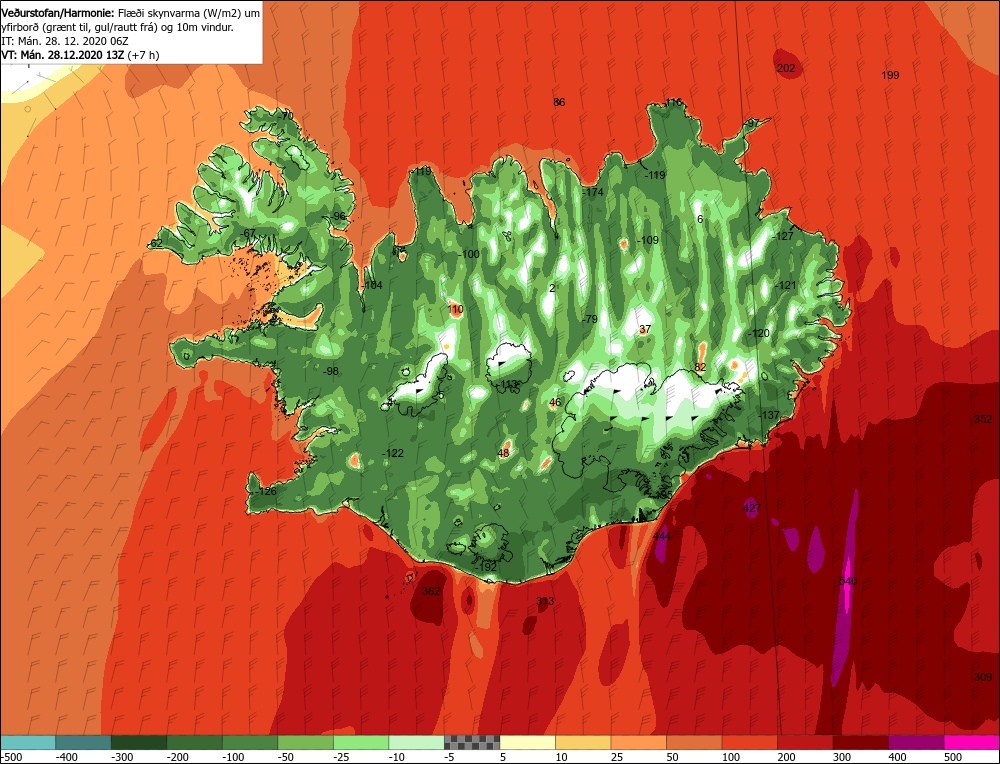The width and height of the screenshot is (1000, 764).
Task: Click the darkest green legend swatch between -300 and -200
Action: (x=139, y=742)
